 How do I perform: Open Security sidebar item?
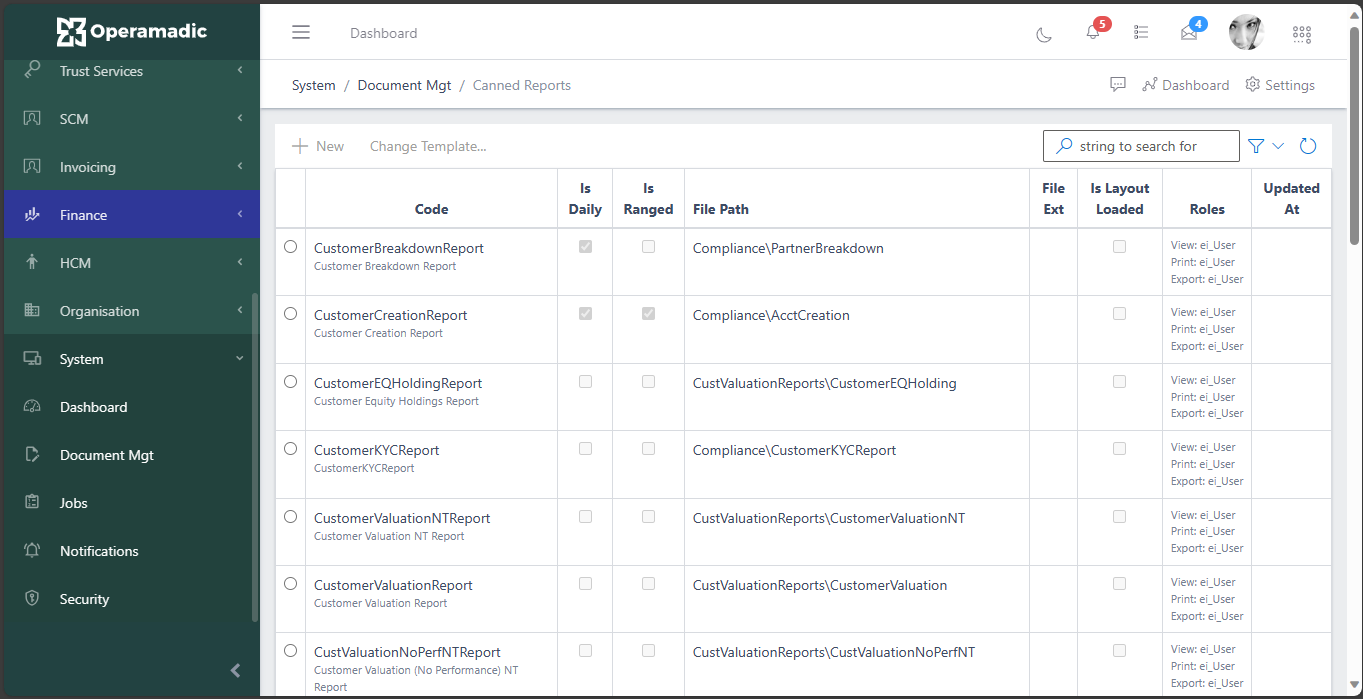(130, 599)
